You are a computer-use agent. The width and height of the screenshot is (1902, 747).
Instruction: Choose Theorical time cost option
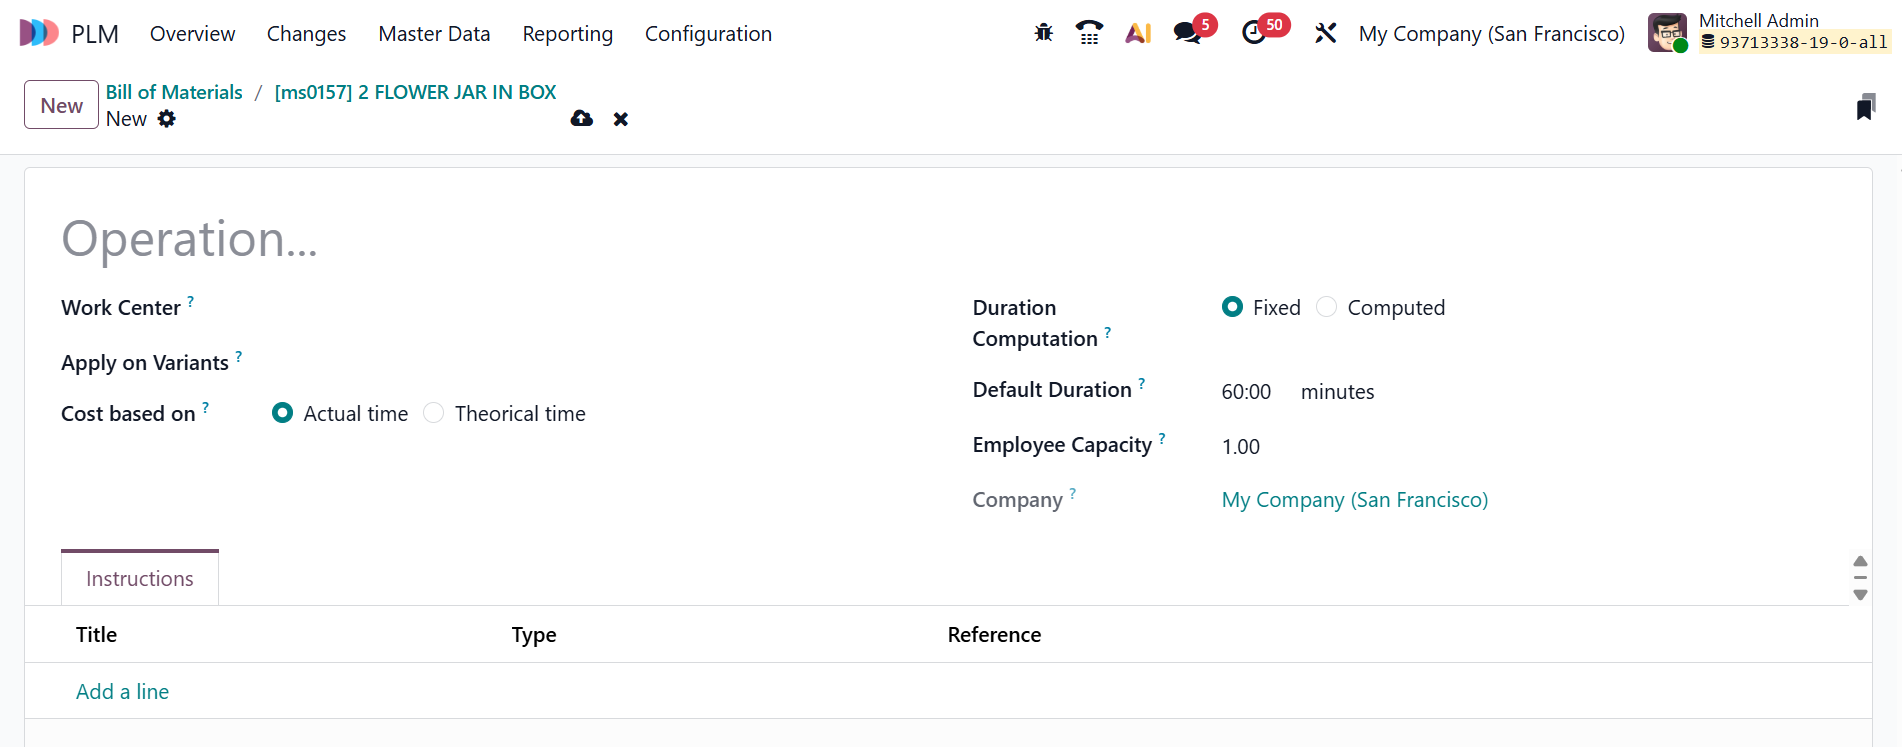[434, 413]
